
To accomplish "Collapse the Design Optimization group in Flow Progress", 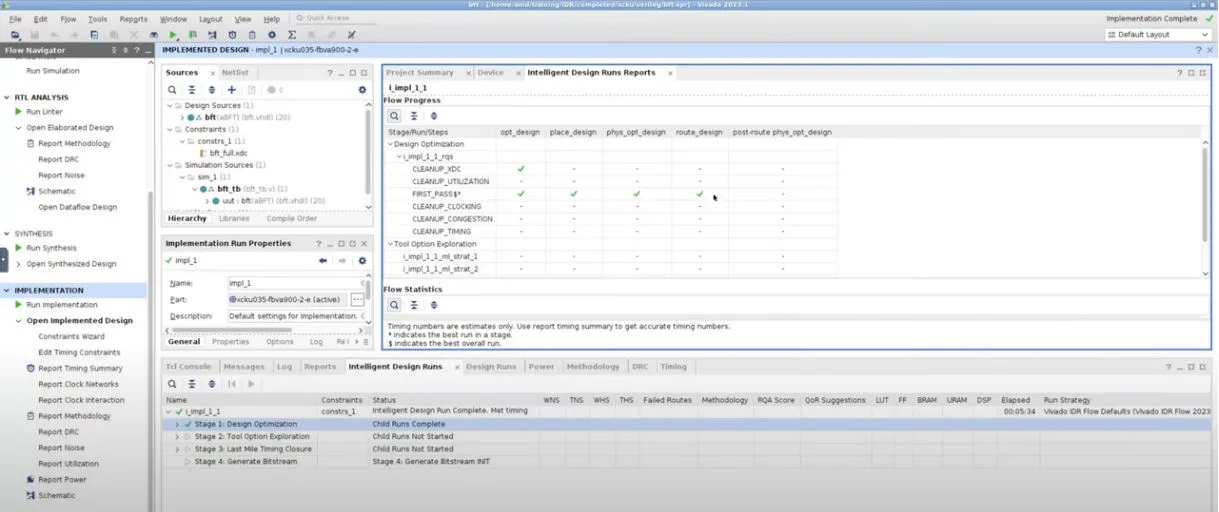I will pos(390,144).
